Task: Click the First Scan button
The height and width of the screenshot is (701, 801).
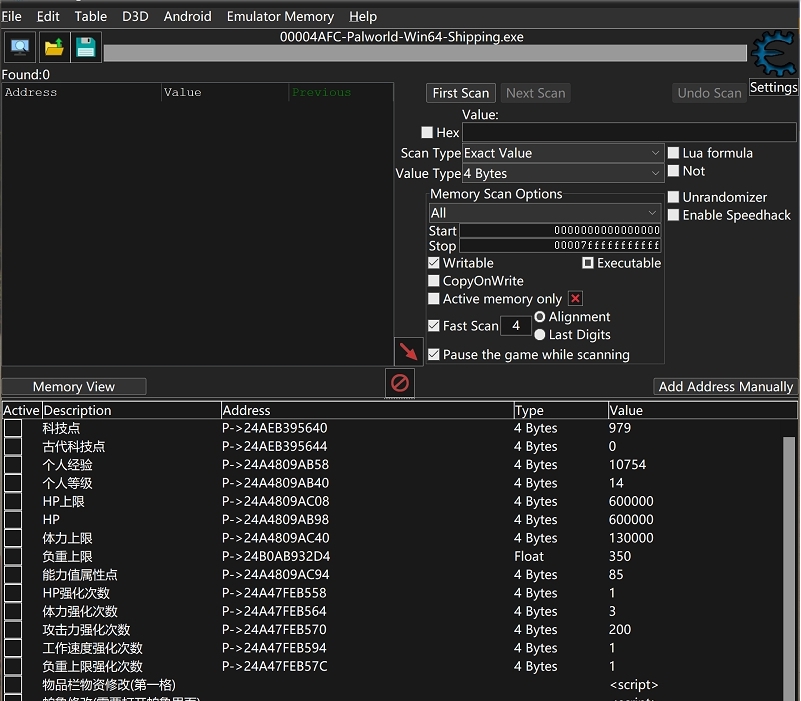Action: click(x=460, y=92)
